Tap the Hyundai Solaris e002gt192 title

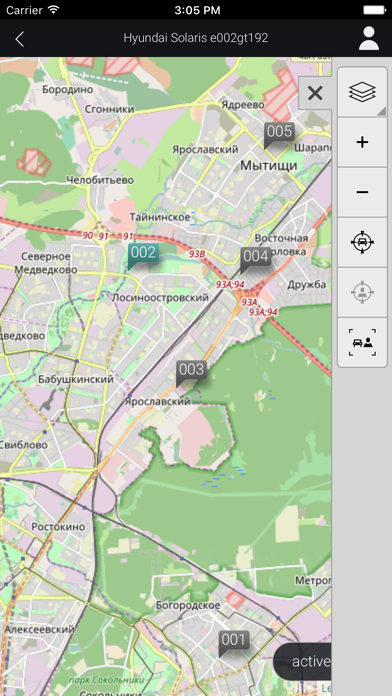point(196,38)
